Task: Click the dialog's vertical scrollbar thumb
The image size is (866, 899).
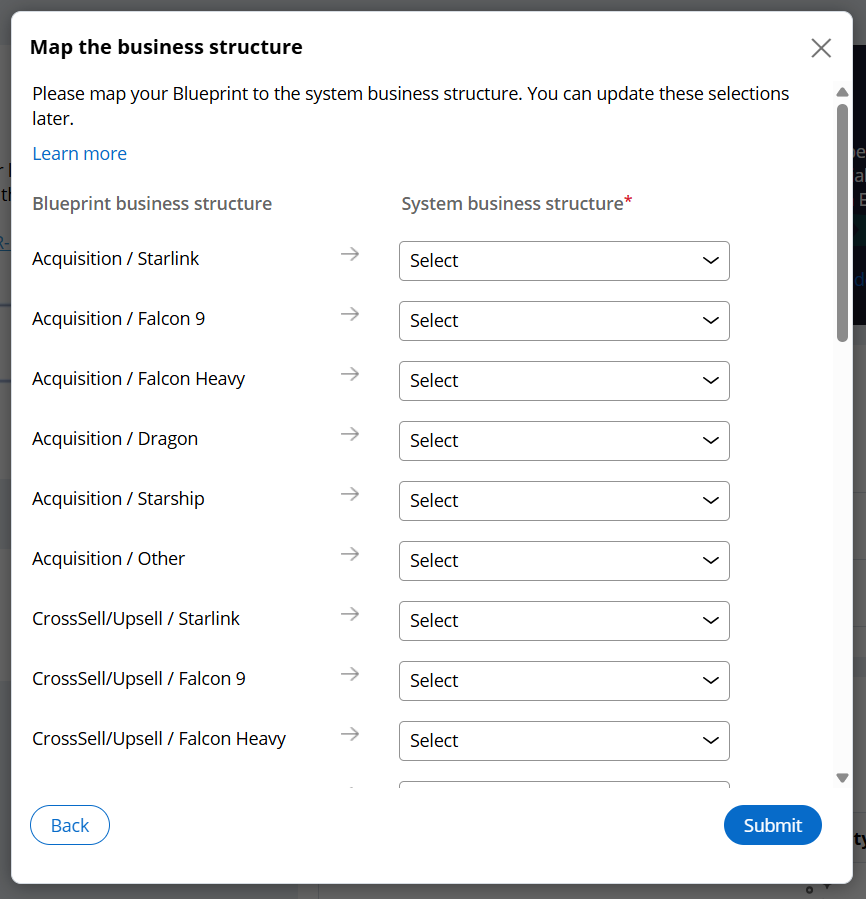Action: (842, 223)
